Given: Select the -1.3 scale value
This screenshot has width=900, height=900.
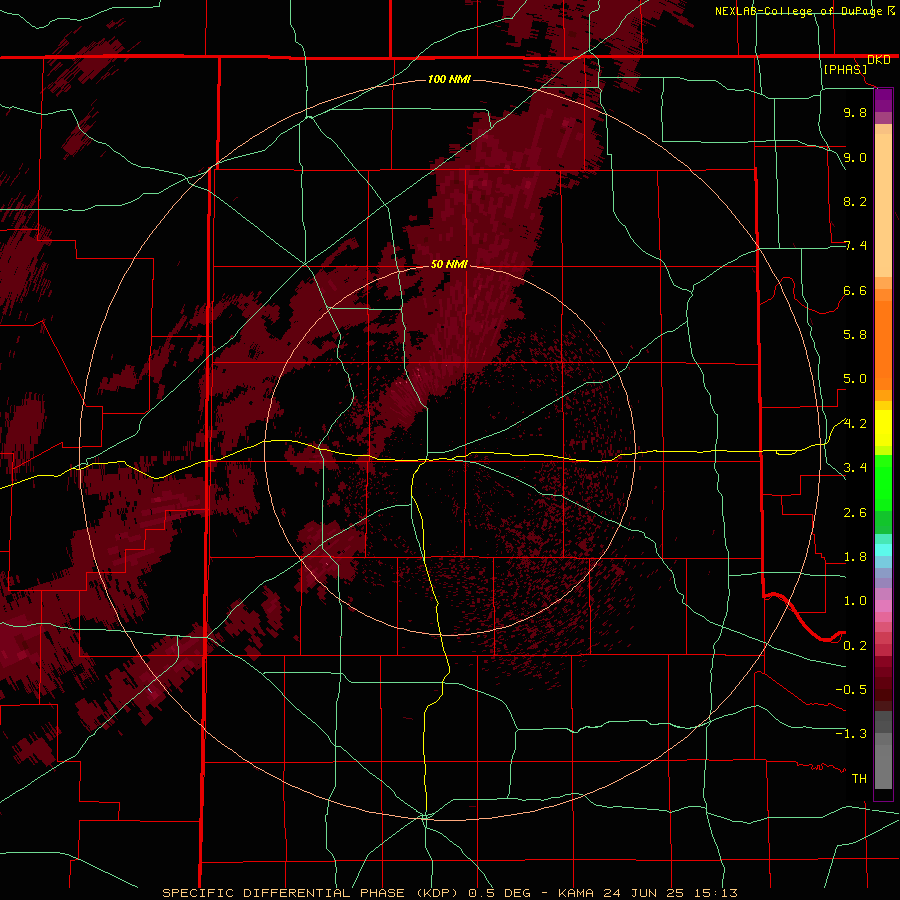Looking at the screenshot, I should click(851, 734).
